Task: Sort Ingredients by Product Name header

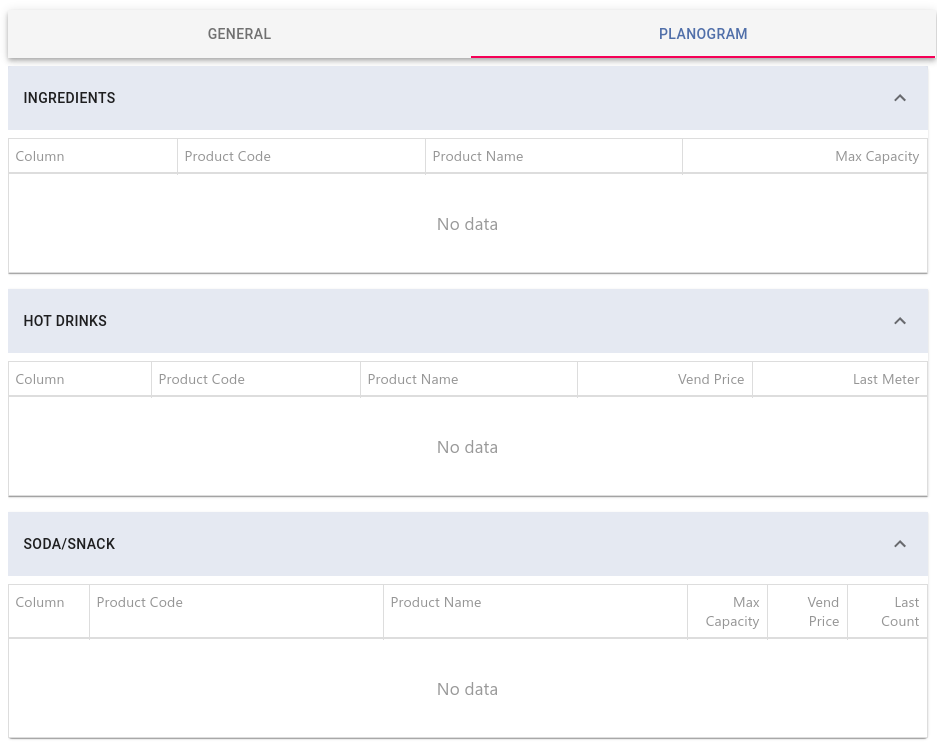Action: click(x=554, y=157)
